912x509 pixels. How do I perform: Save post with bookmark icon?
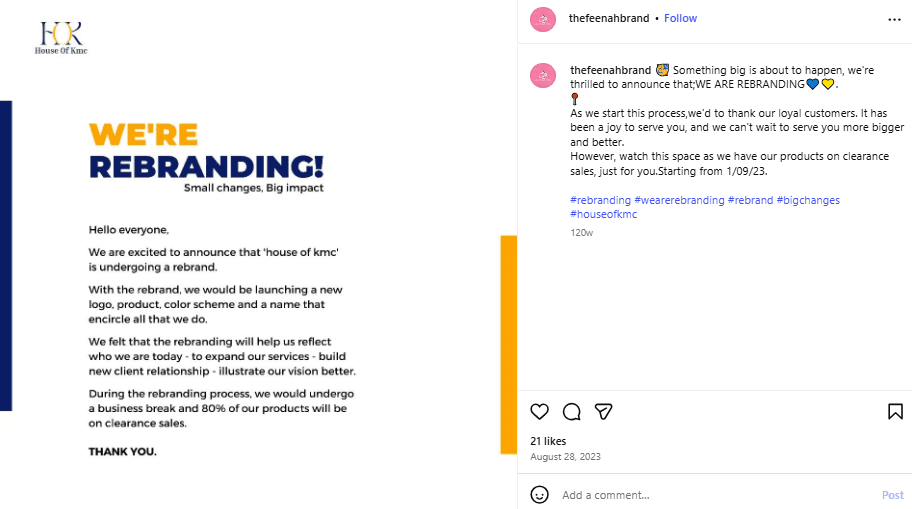pyautogui.click(x=895, y=412)
